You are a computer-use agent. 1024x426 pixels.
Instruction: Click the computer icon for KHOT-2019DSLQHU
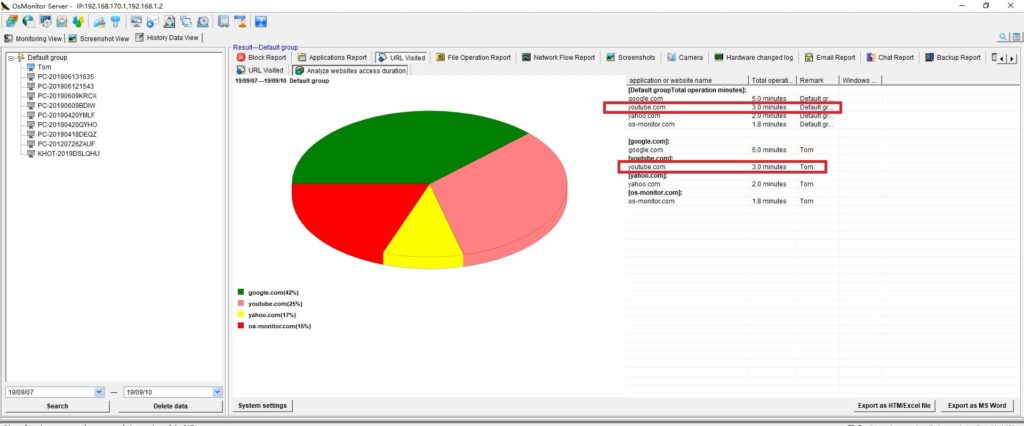point(31,154)
